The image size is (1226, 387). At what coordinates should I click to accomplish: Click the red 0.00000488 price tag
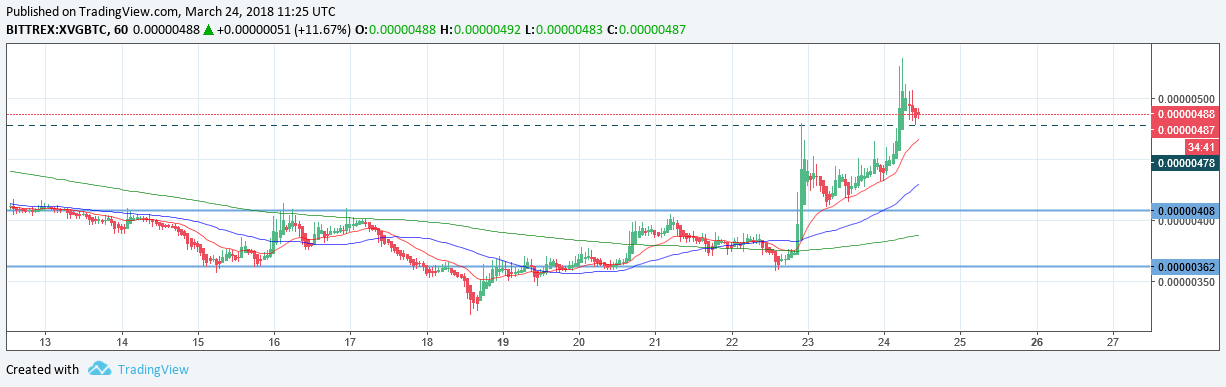point(1187,115)
